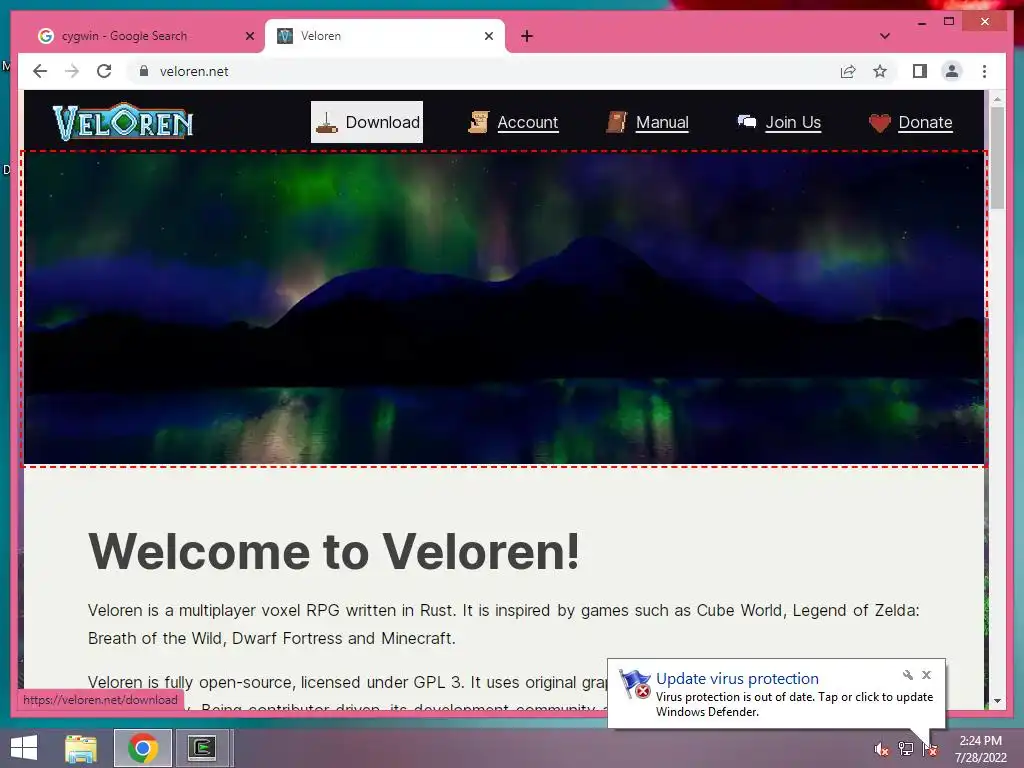Screen dimensions: 1024x768
Task: Click the aurora banner image
Action: click(x=504, y=308)
